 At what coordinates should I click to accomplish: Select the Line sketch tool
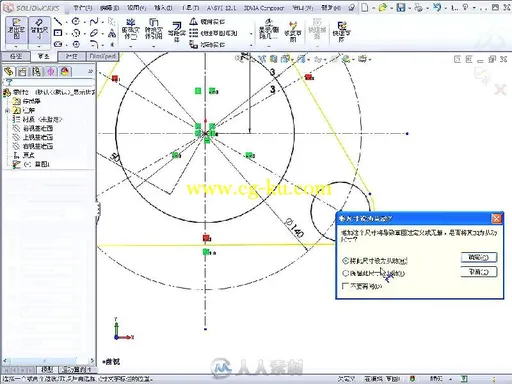coord(58,22)
